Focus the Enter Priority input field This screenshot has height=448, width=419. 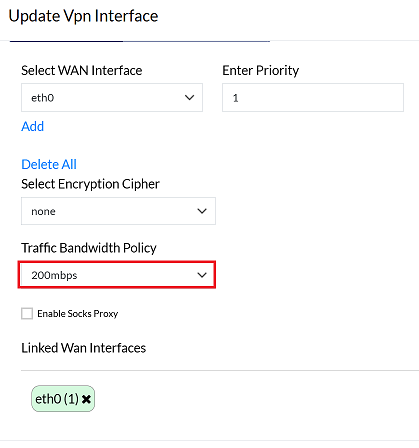(x=313, y=98)
